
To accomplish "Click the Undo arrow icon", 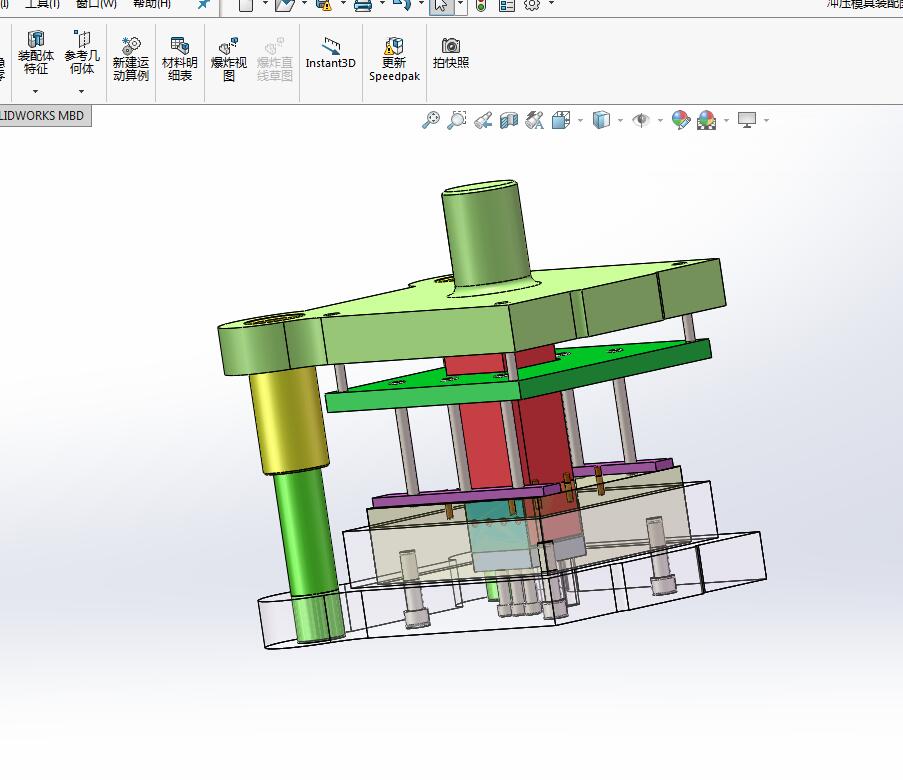I will tap(401, 5).
